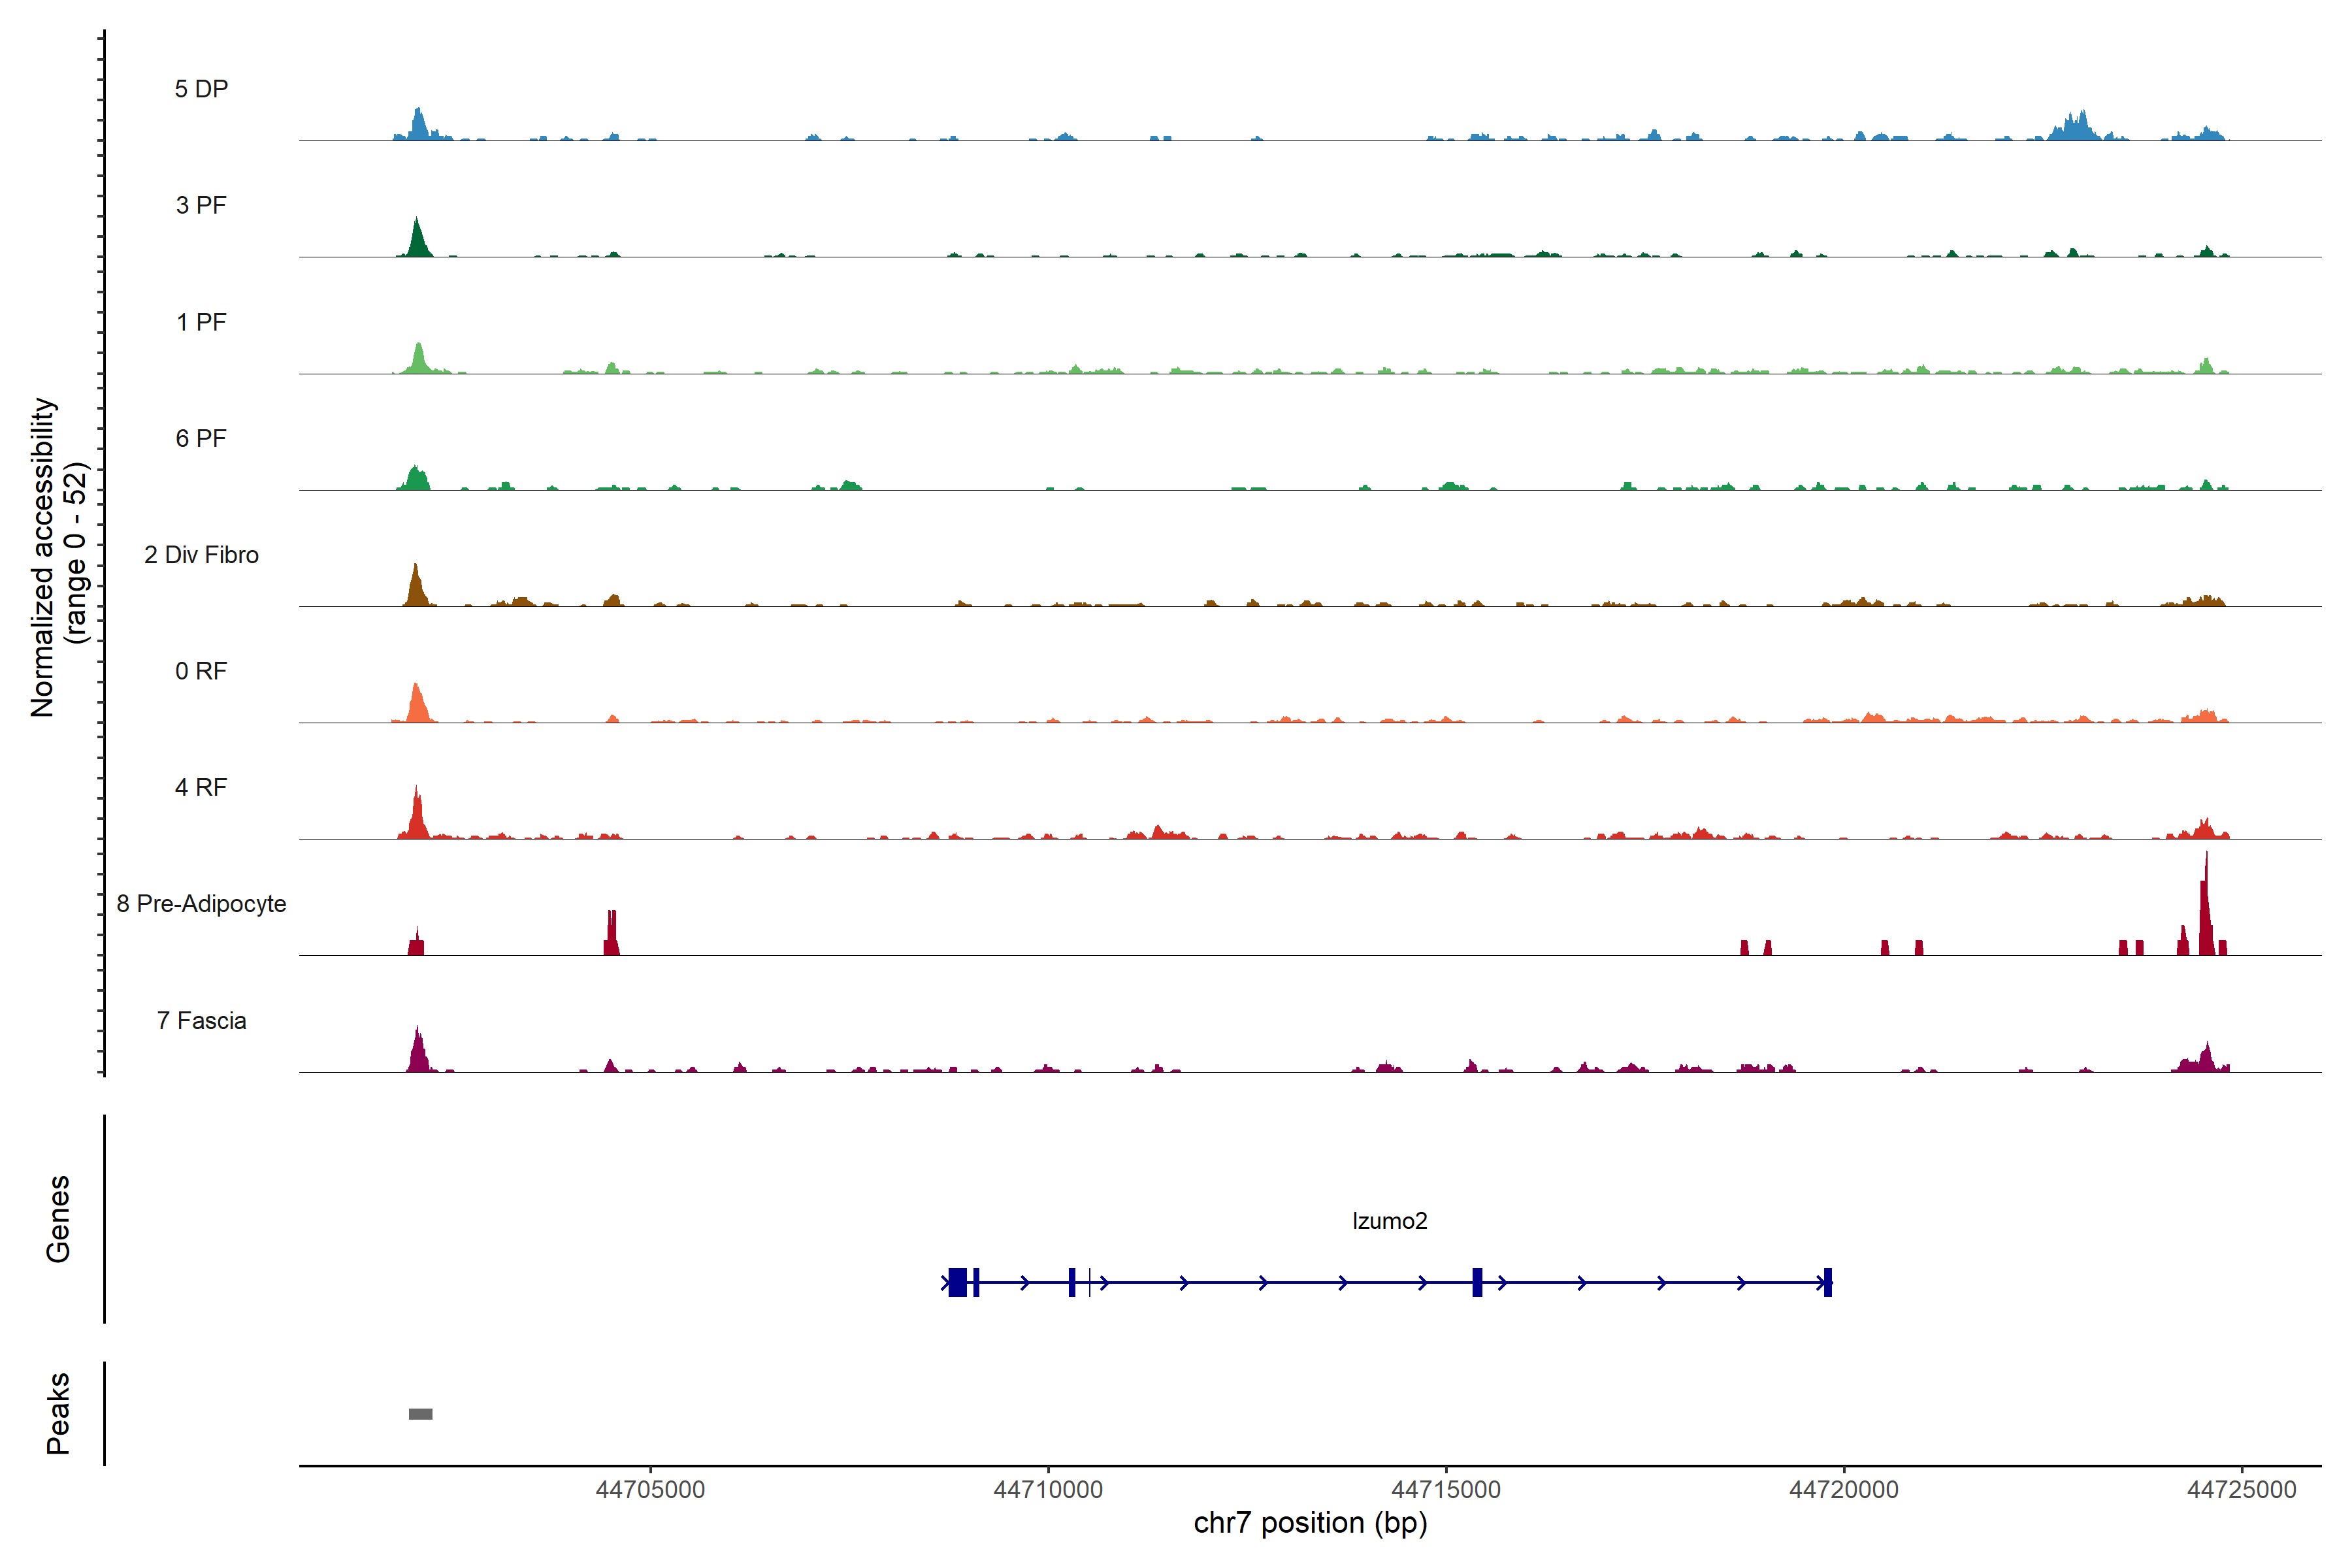
Task: Click the 7 Fascia track label
Action: tap(201, 1020)
